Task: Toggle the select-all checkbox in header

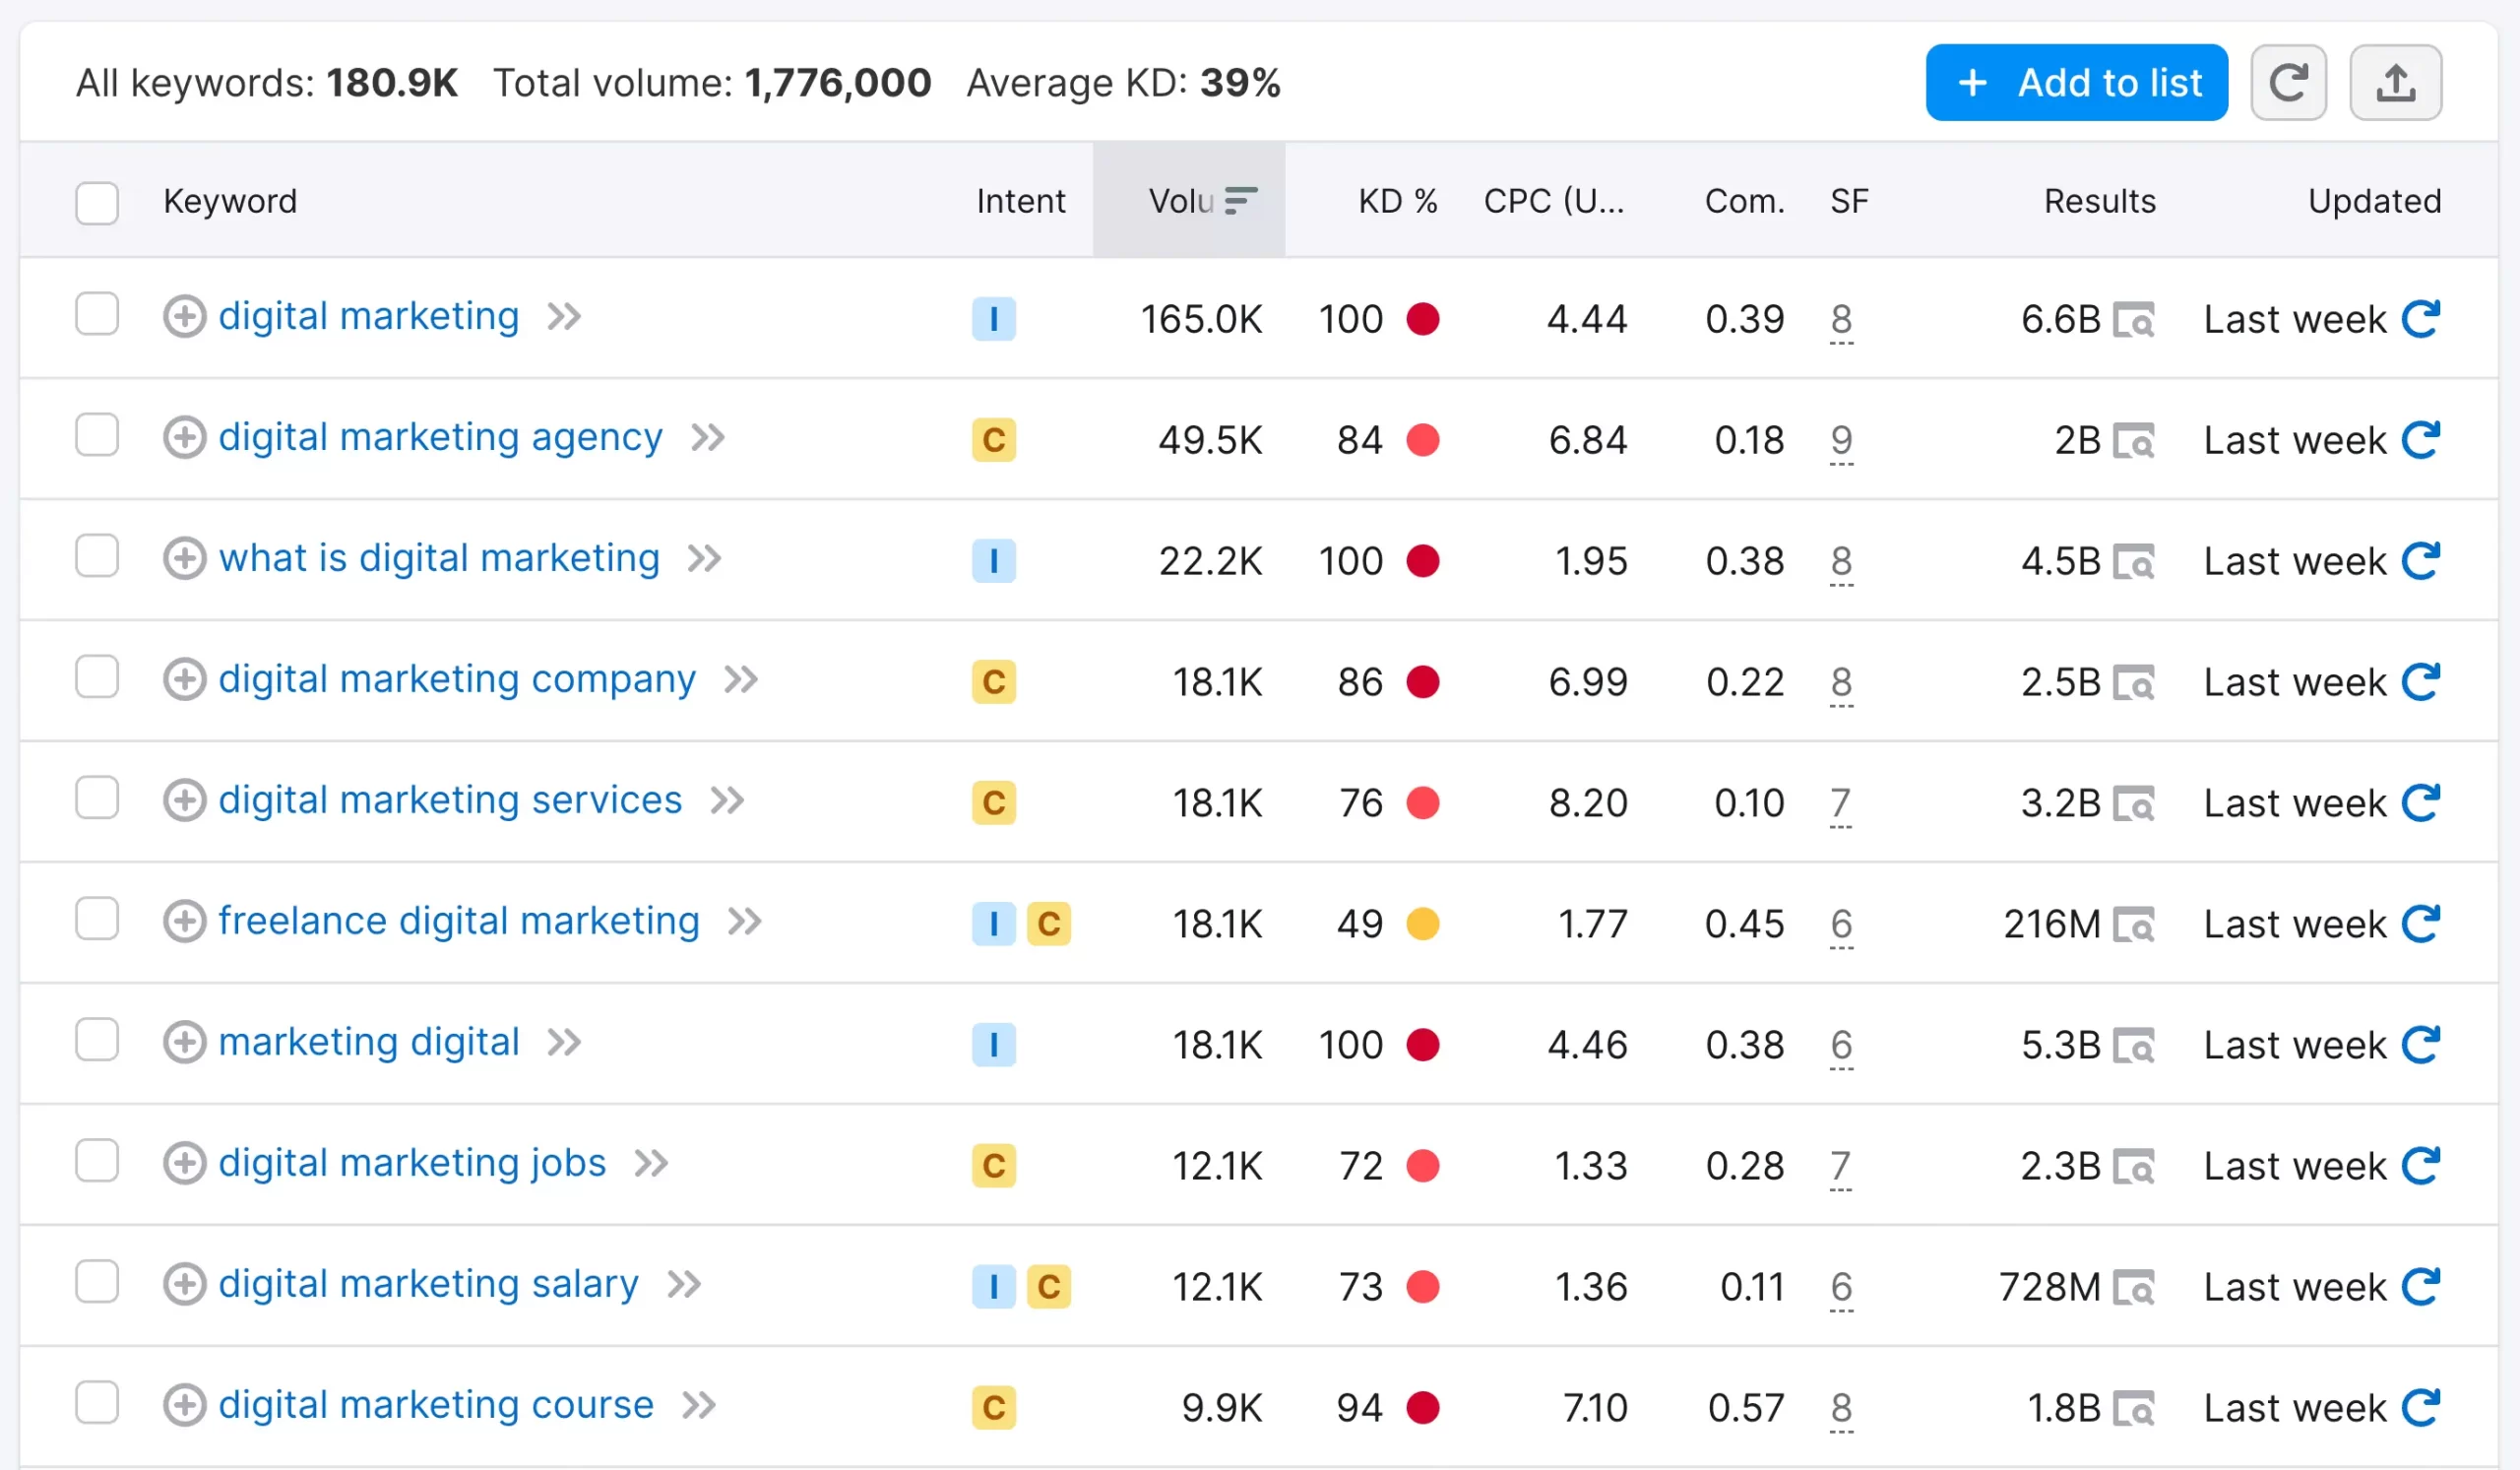Action: click(97, 202)
